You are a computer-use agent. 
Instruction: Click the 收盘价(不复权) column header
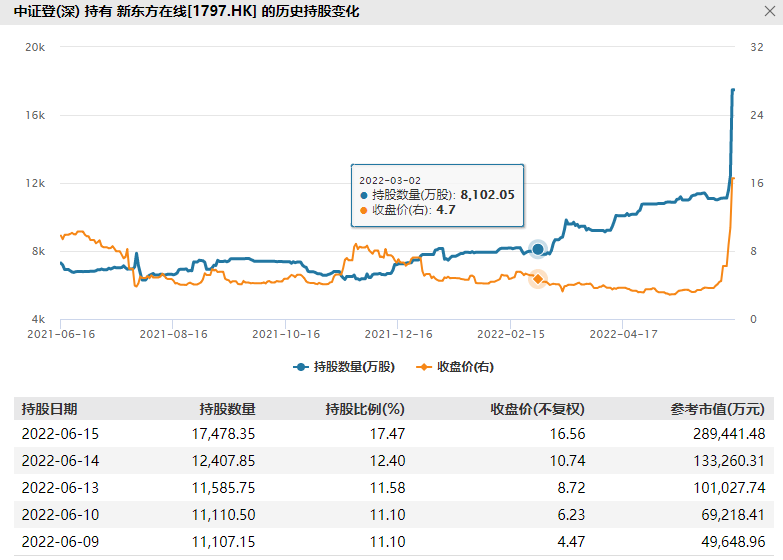tap(537, 409)
